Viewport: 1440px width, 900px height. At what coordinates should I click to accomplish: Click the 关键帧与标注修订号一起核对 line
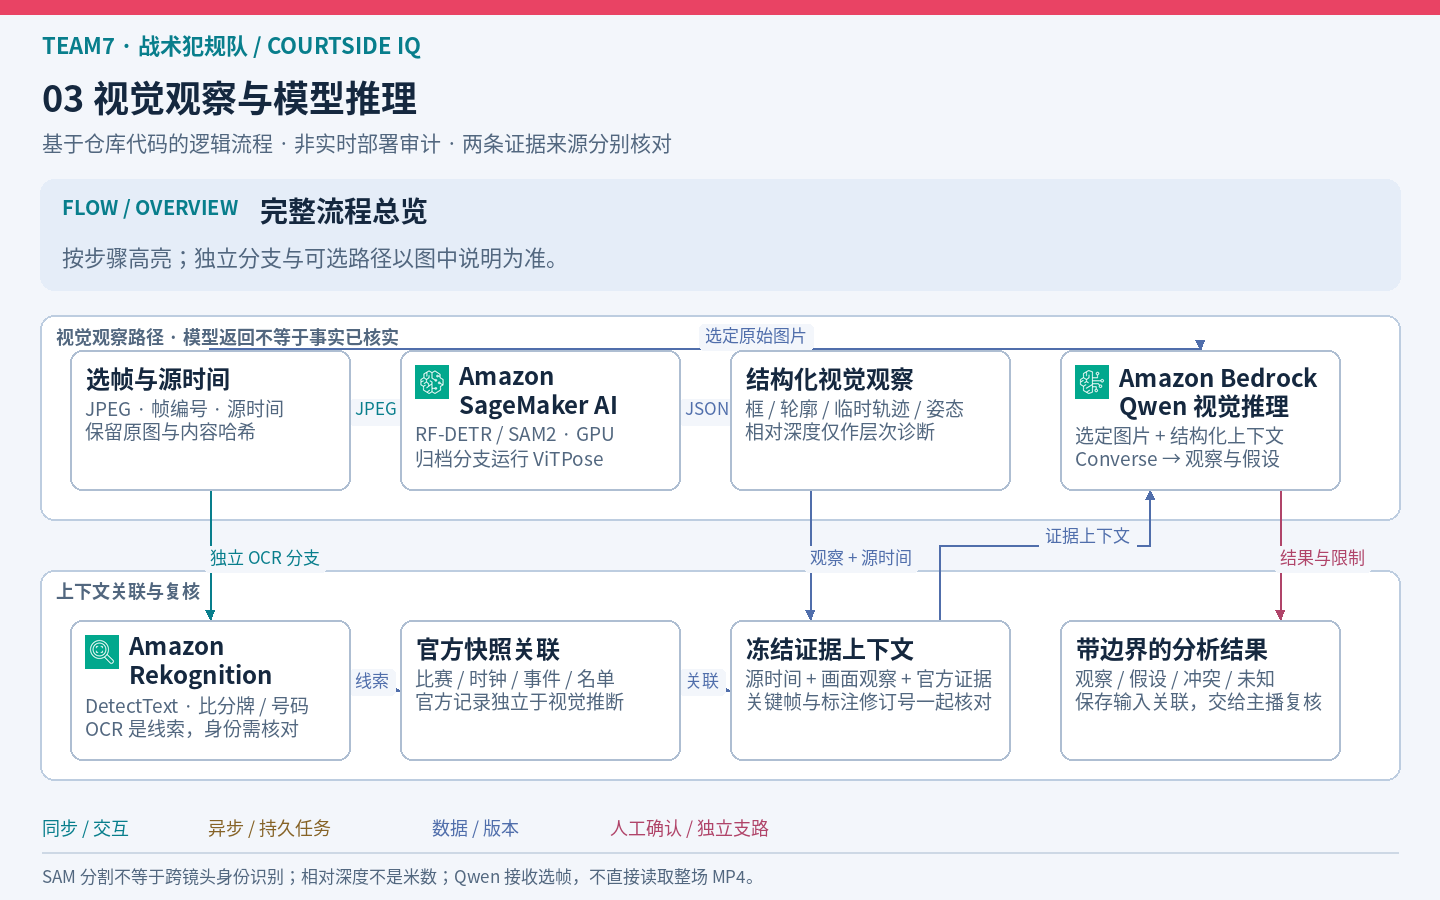pos(869,702)
